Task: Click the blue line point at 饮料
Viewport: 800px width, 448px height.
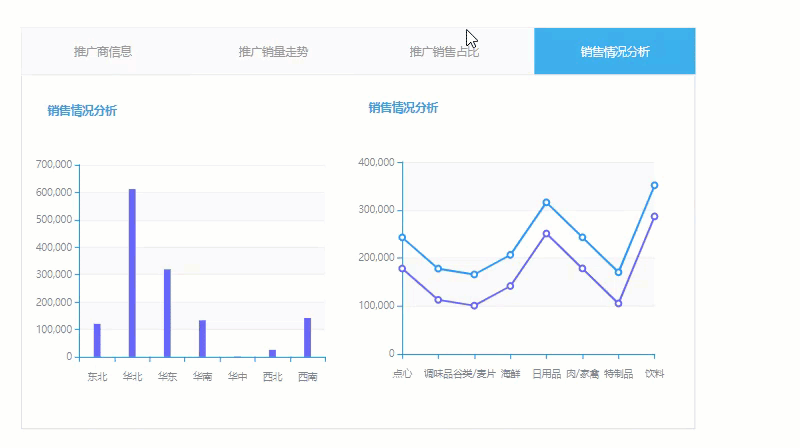Action: [x=655, y=186]
